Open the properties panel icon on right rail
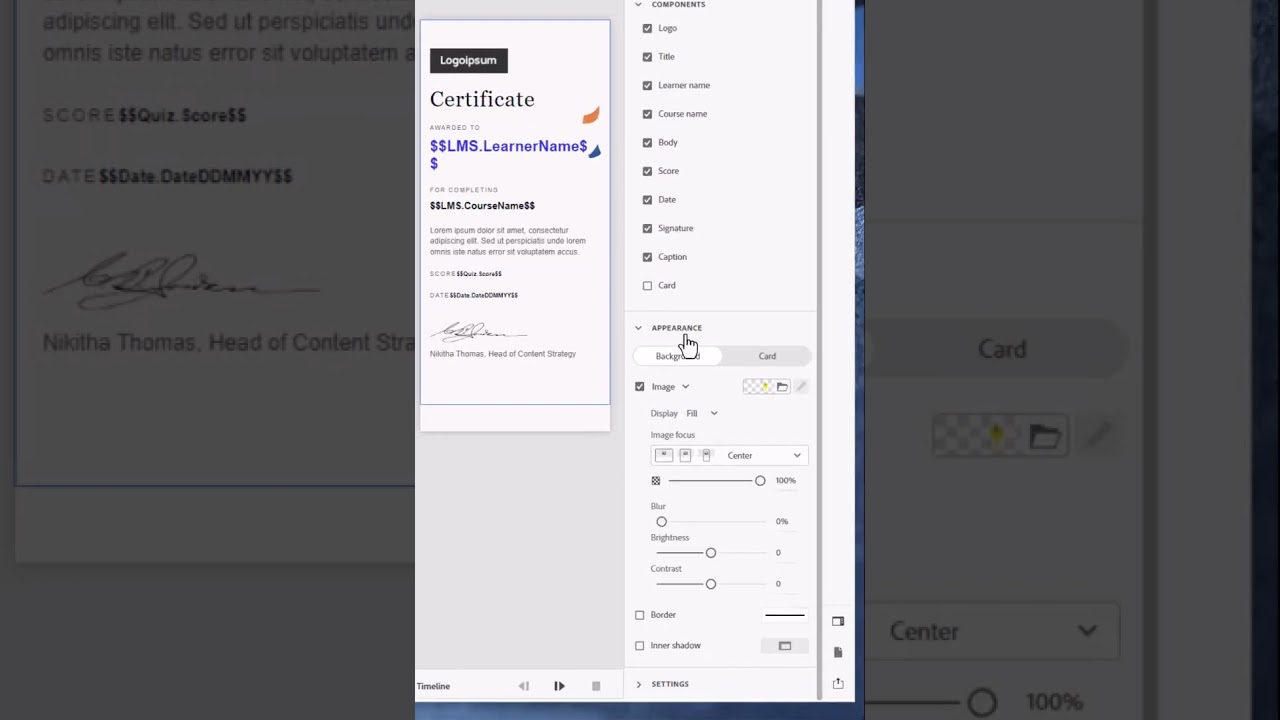1280x720 pixels. 838,621
